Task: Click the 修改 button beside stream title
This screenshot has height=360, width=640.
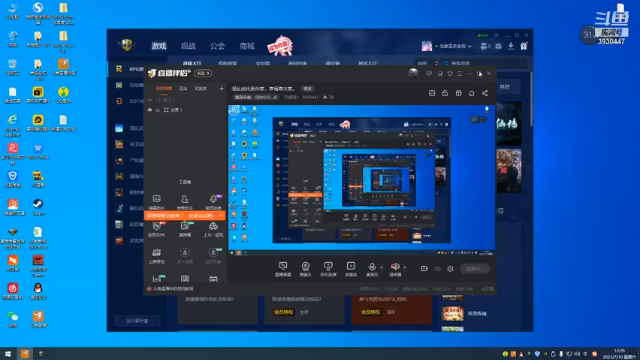Action: click(307, 89)
